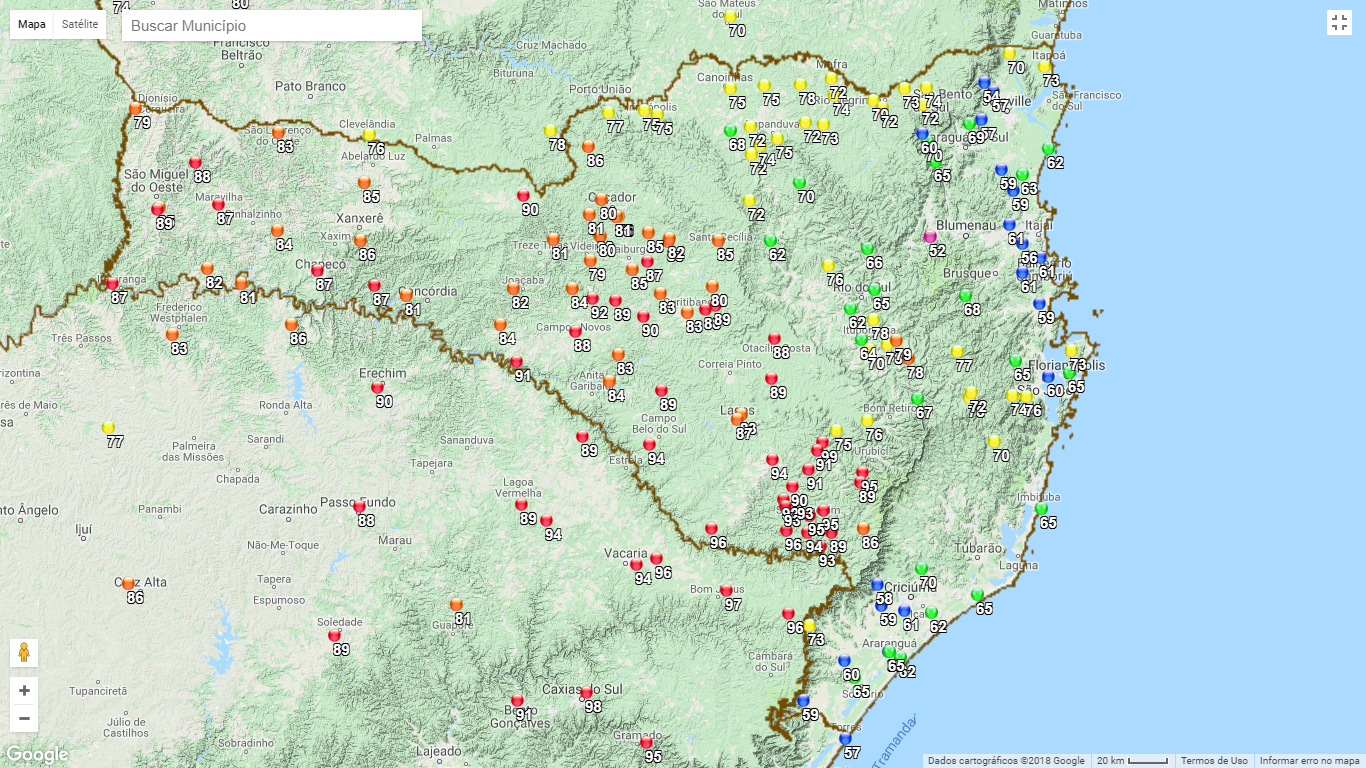This screenshot has height=768, width=1366.
Task: Select the Mapa view tab
Action: (32, 24)
